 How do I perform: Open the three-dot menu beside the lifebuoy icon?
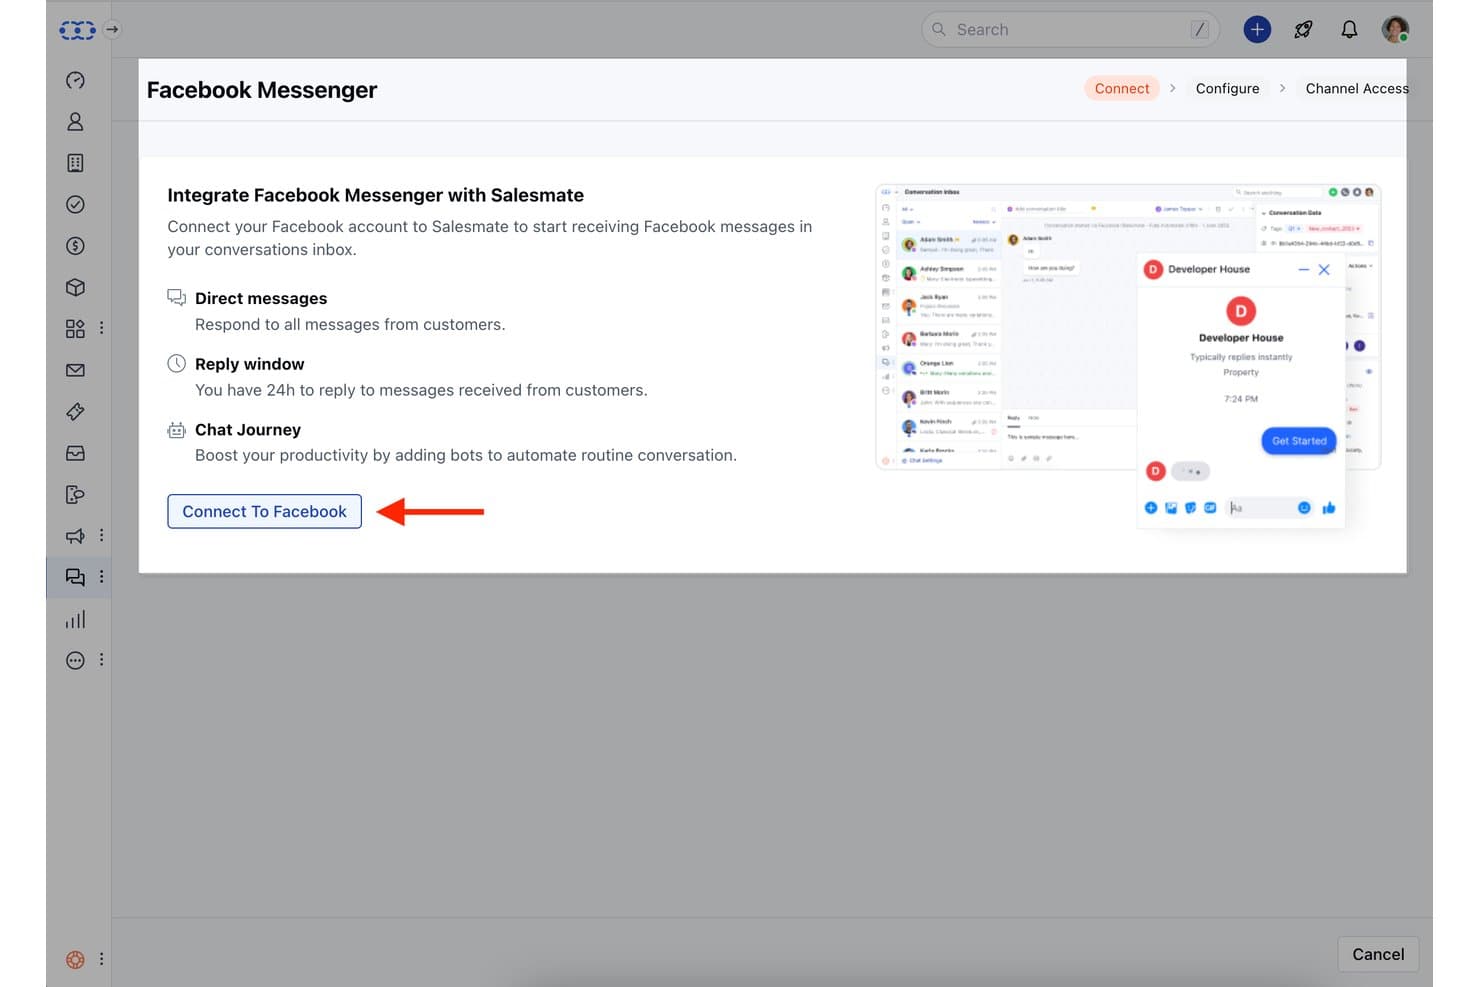click(x=101, y=959)
